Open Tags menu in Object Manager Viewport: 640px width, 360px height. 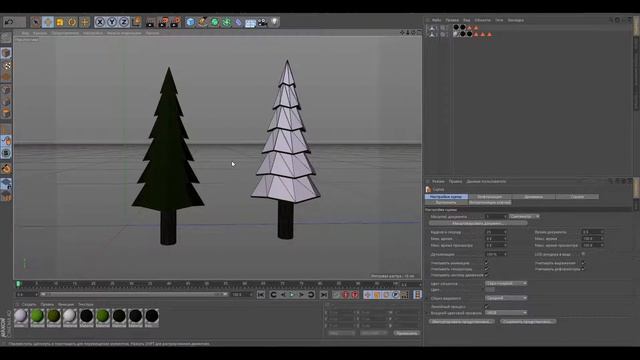click(499, 20)
